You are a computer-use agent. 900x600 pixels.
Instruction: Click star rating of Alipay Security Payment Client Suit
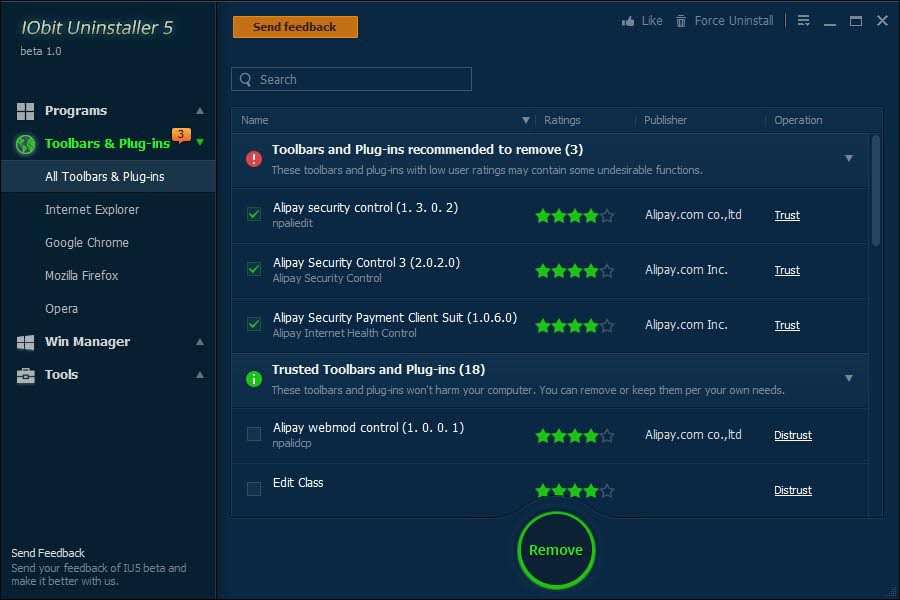point(575,326)
